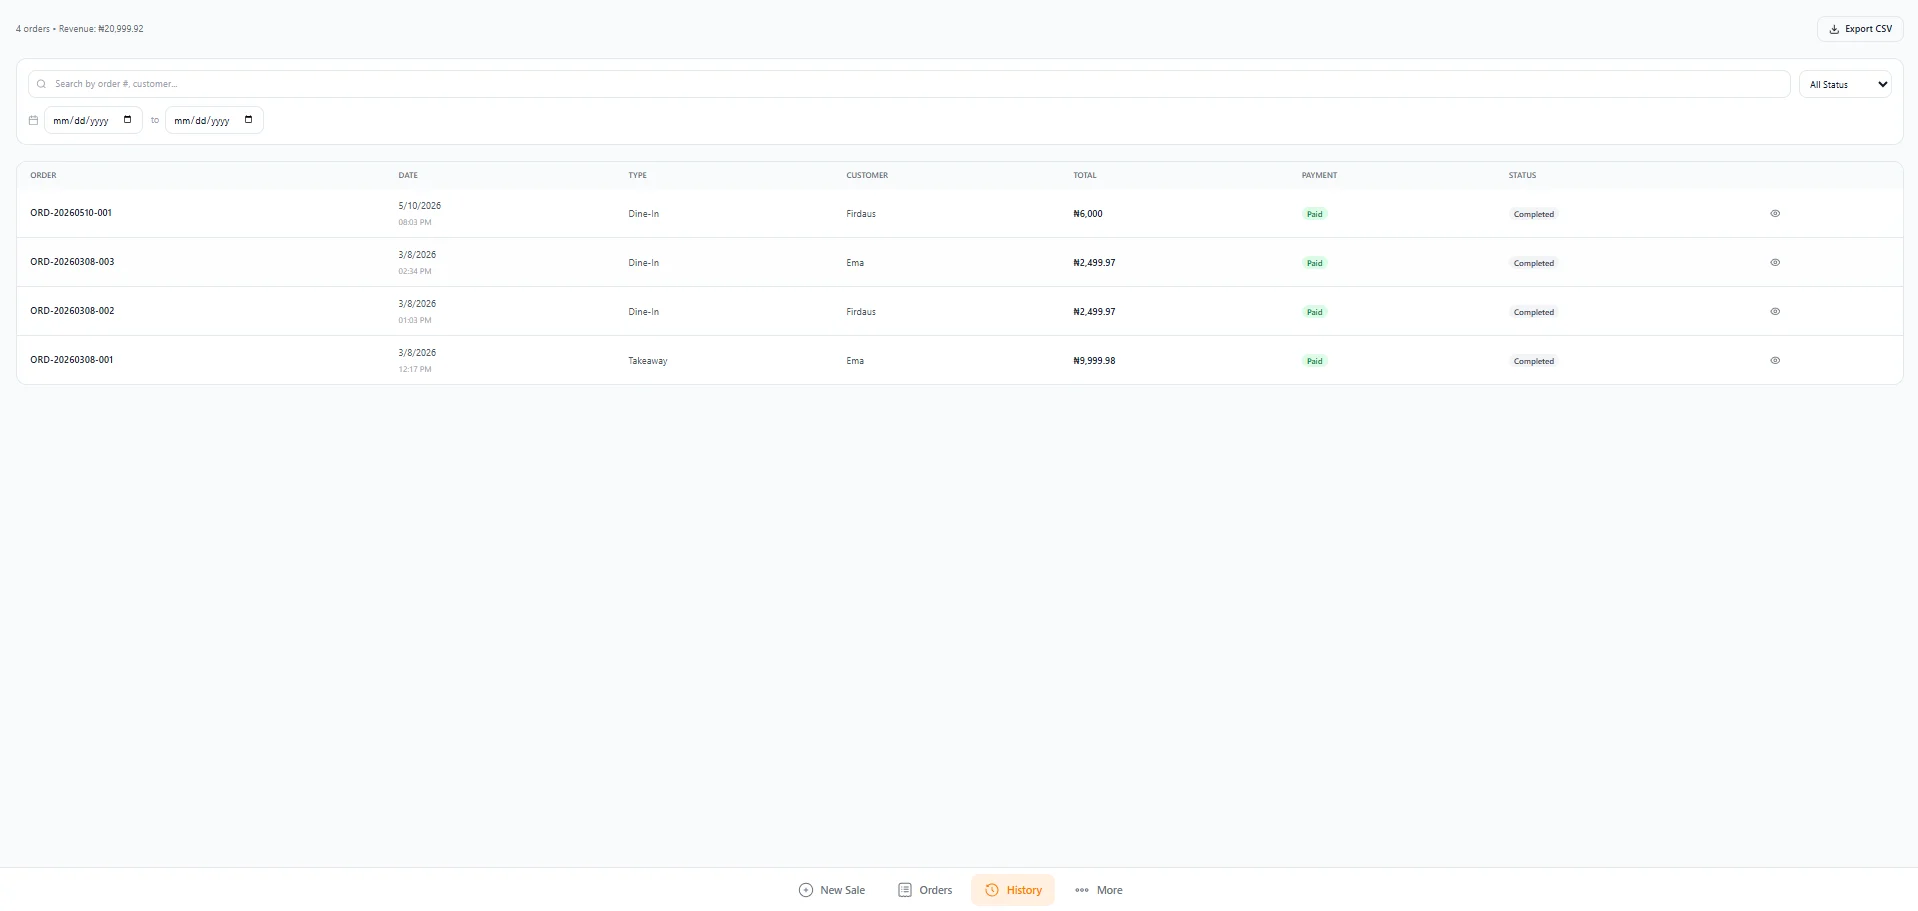The width and height of the screenshot is (1918, 911).
Task: Click the Completed badge for ORD-20260308-003
Action: (1533, 263)
